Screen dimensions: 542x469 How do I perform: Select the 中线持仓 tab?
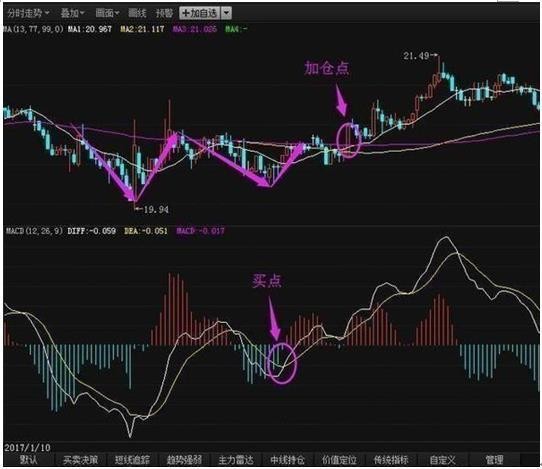click(288, 460)
